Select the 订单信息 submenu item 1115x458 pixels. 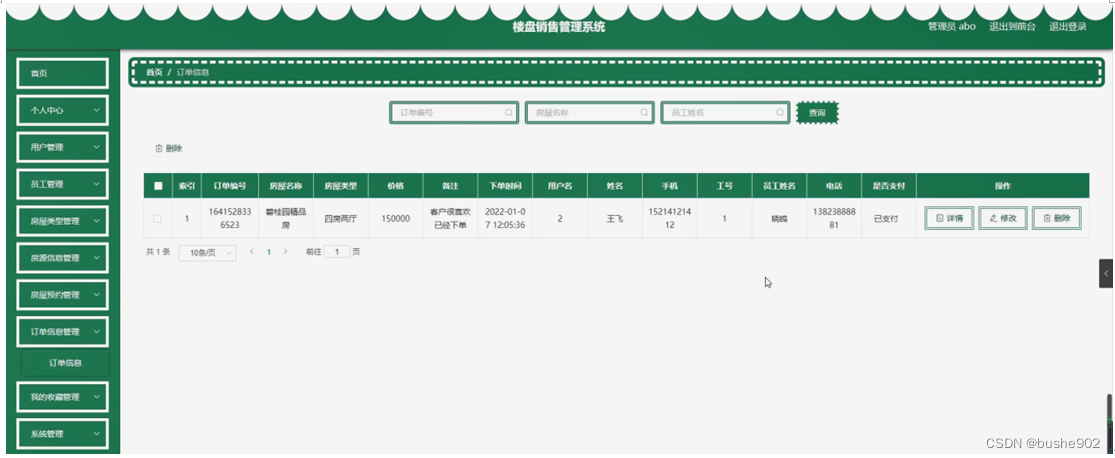(x=65, y=363)
